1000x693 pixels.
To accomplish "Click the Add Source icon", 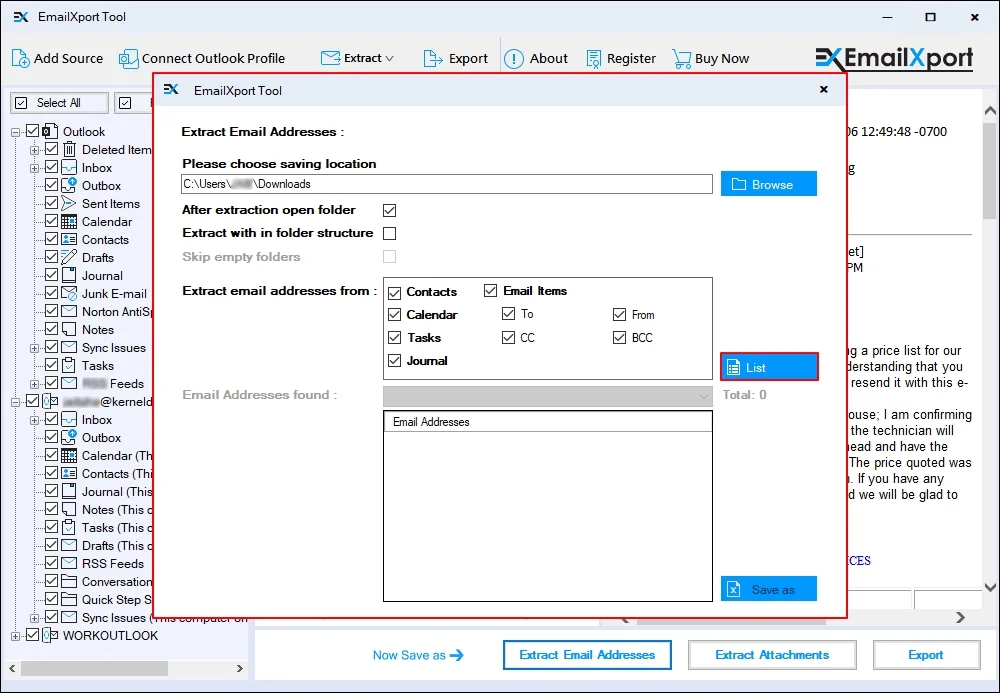I will click(x=19, y=58).
